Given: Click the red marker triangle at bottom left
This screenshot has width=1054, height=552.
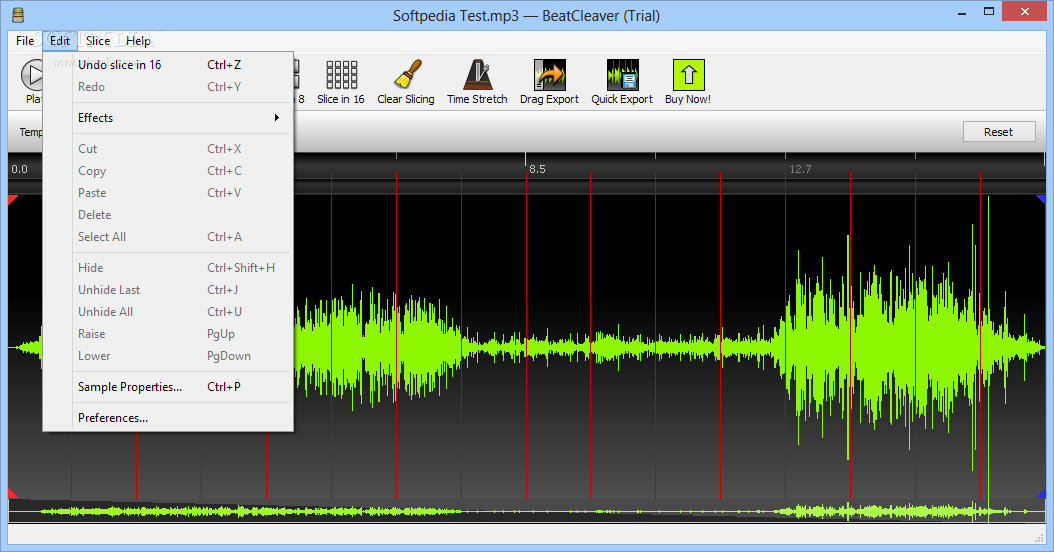Looking at the screenshot, I should 12,494.
